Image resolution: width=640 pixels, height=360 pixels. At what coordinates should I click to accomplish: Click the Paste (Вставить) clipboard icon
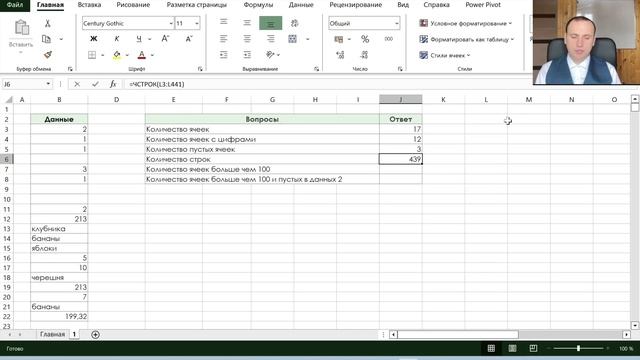click(x=22, y=28)
